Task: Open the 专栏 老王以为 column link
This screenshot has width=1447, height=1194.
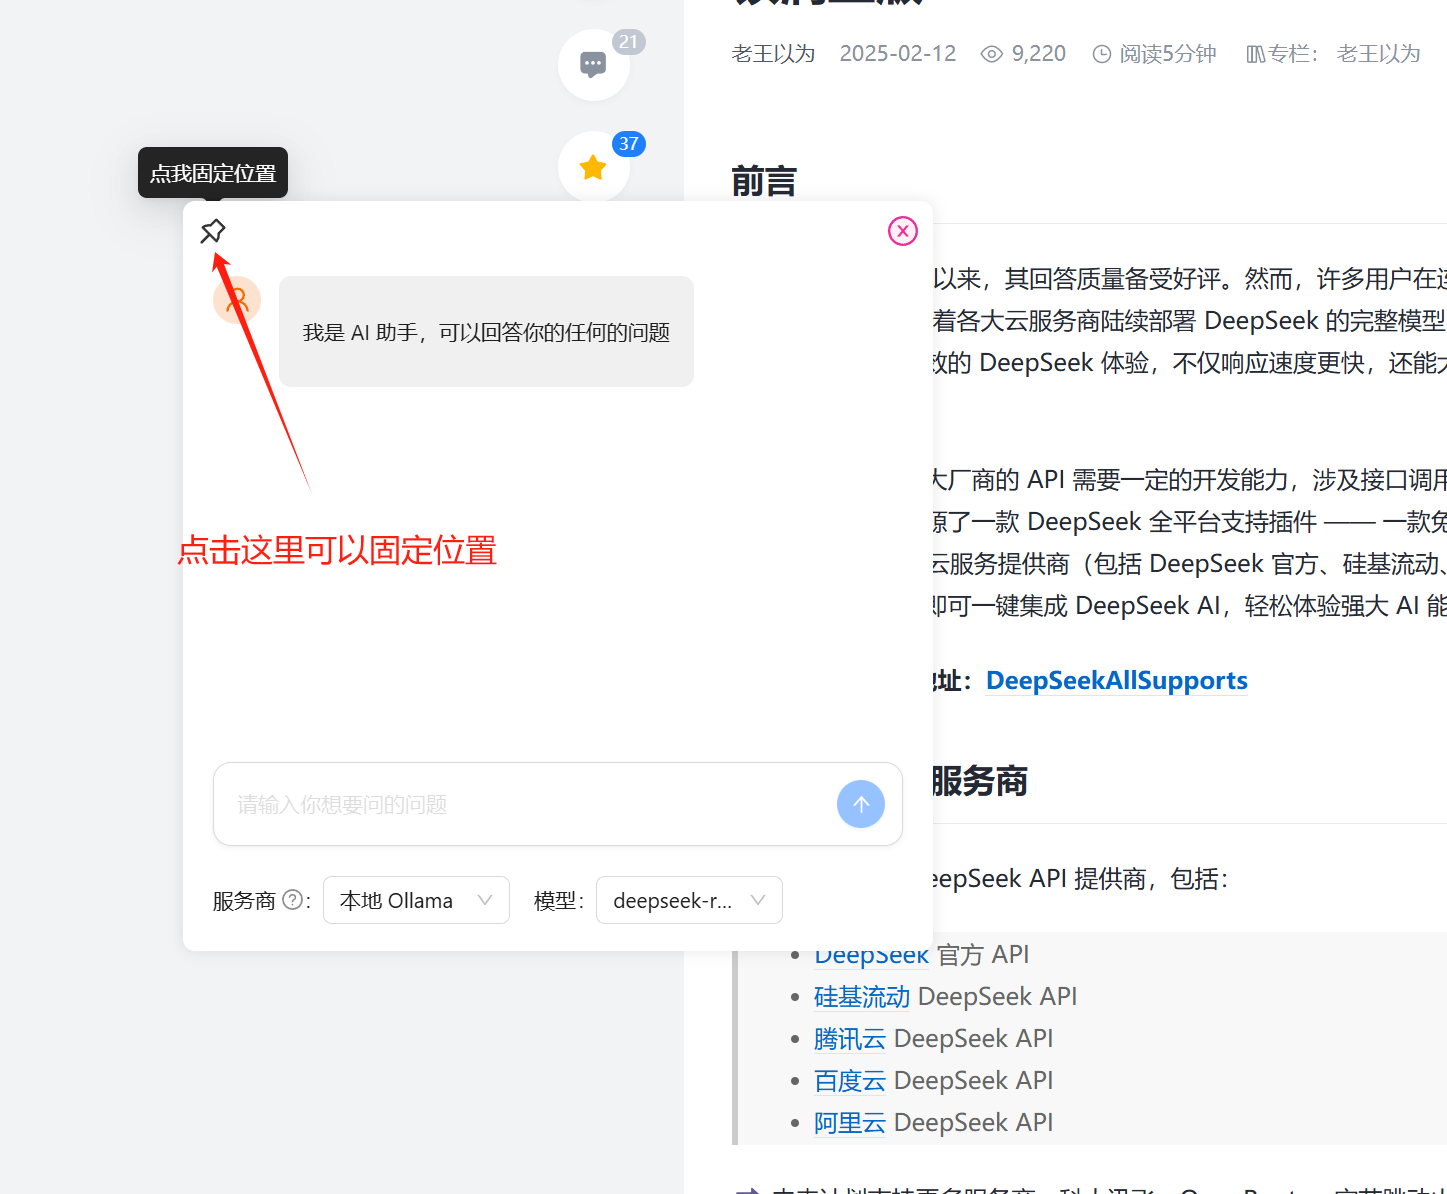Action: [x=1378, y=54]
